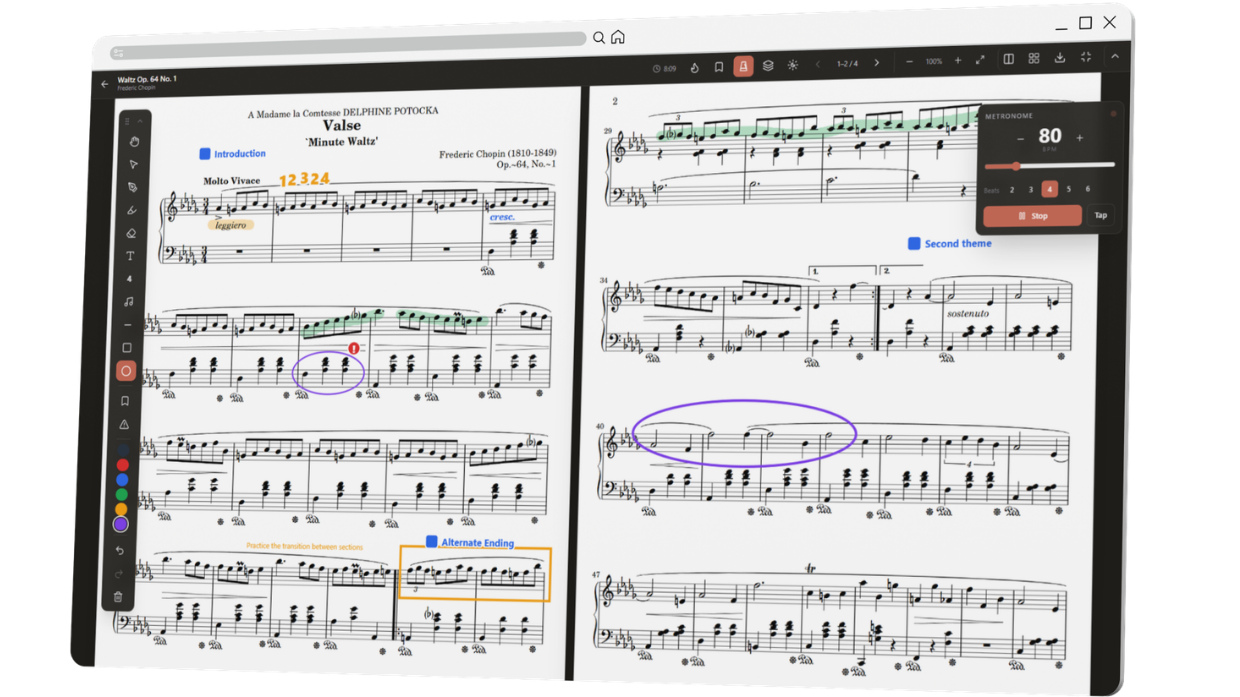
Task: Select the warning triangle marker tool
Action: point(124,424)
